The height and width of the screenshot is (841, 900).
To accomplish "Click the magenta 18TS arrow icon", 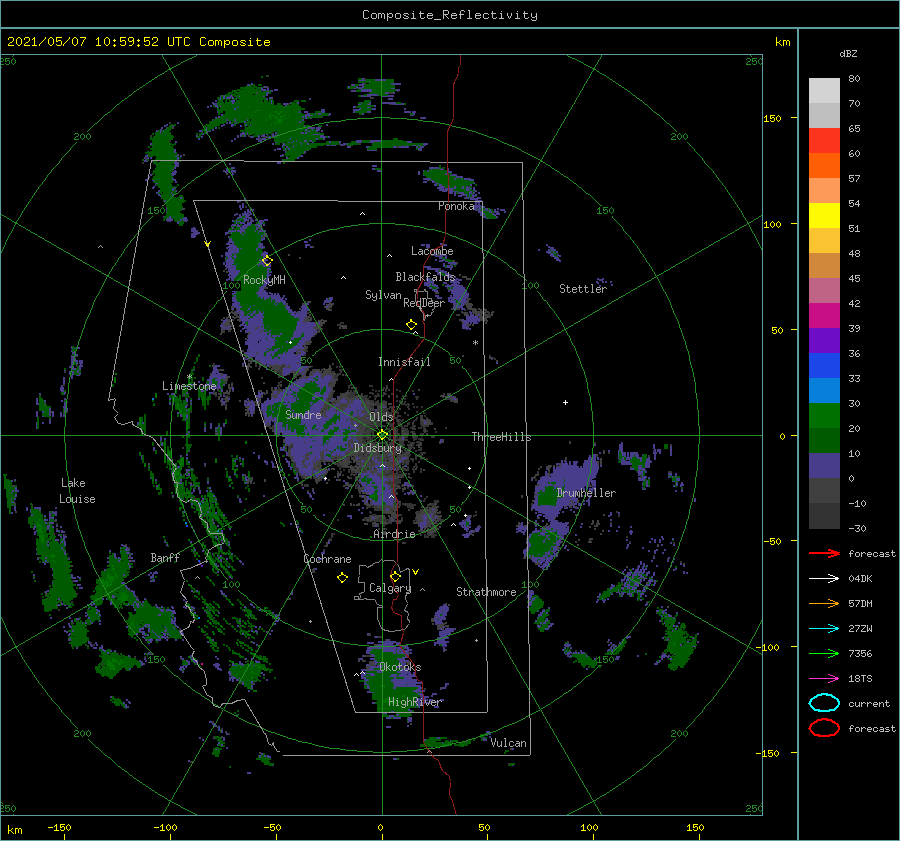I will coord(824,679).
